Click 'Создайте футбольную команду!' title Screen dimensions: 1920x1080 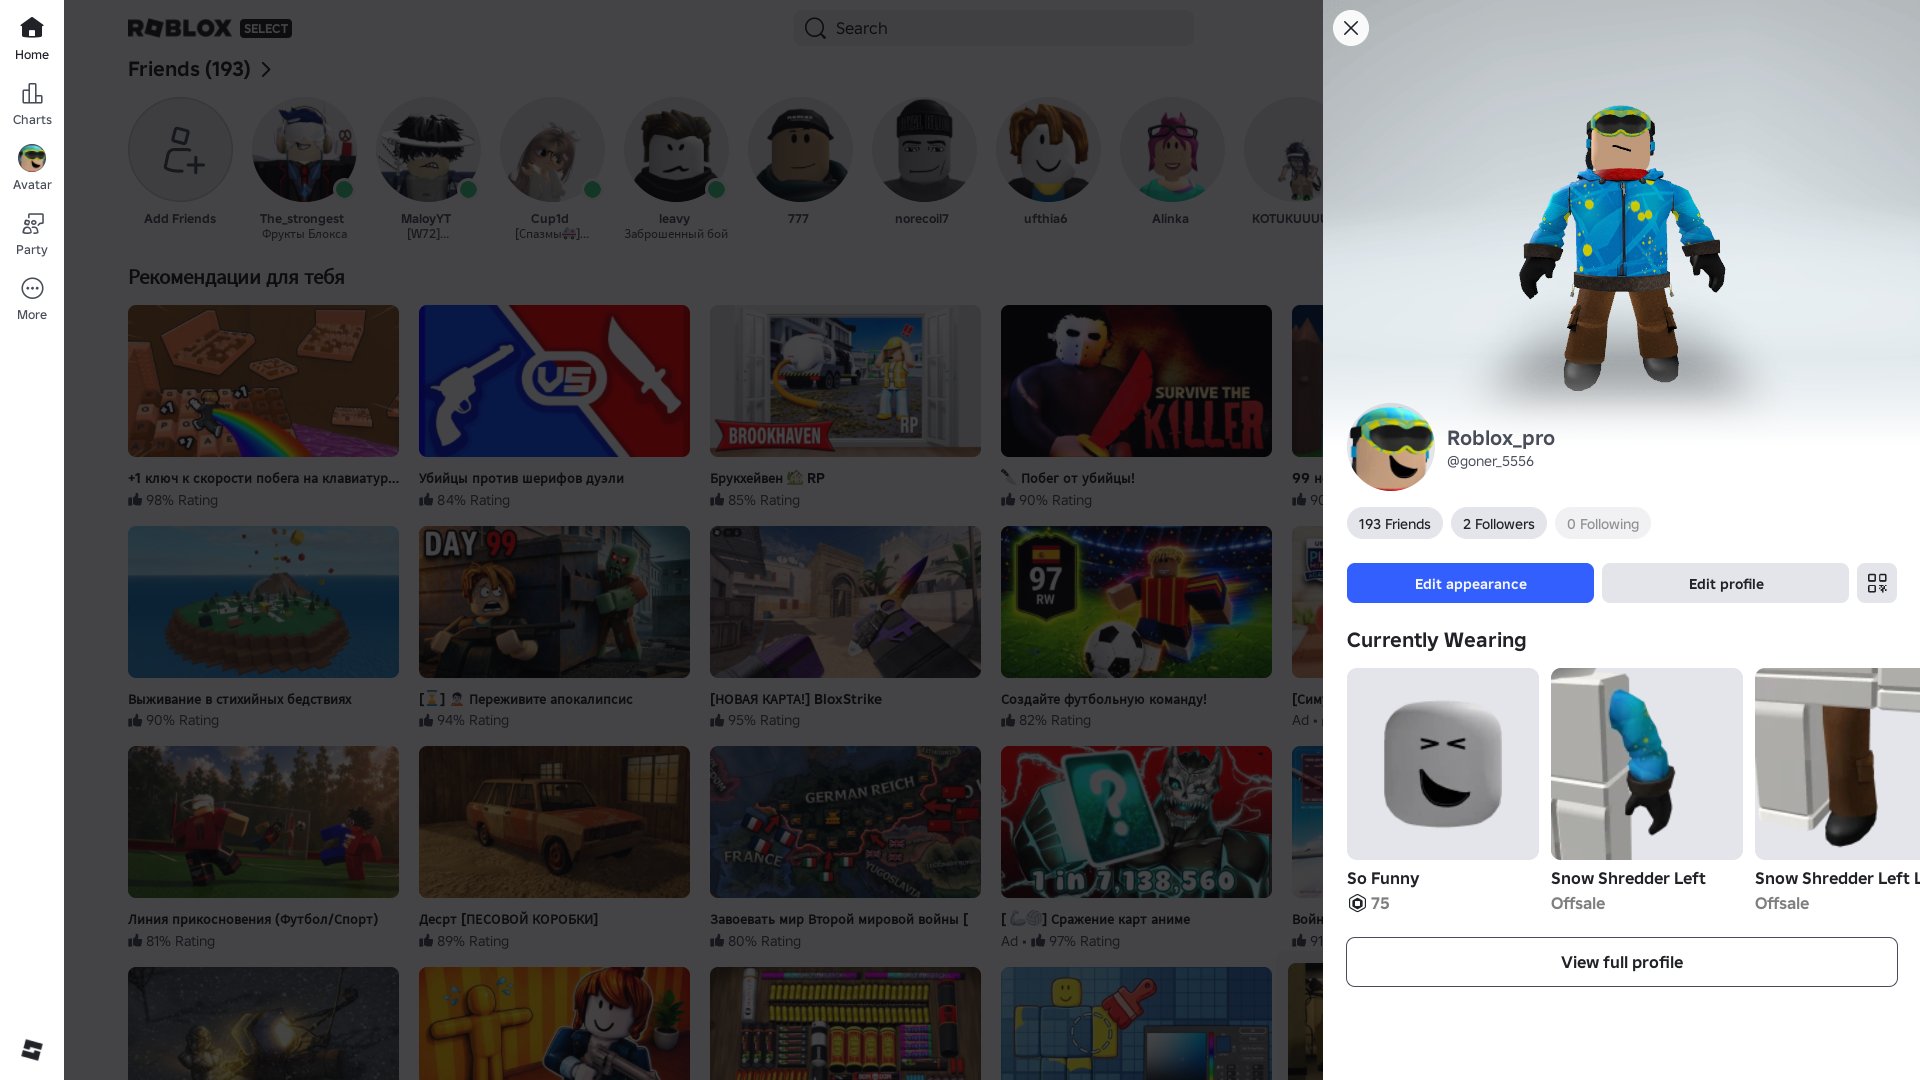coord(1104,699)
